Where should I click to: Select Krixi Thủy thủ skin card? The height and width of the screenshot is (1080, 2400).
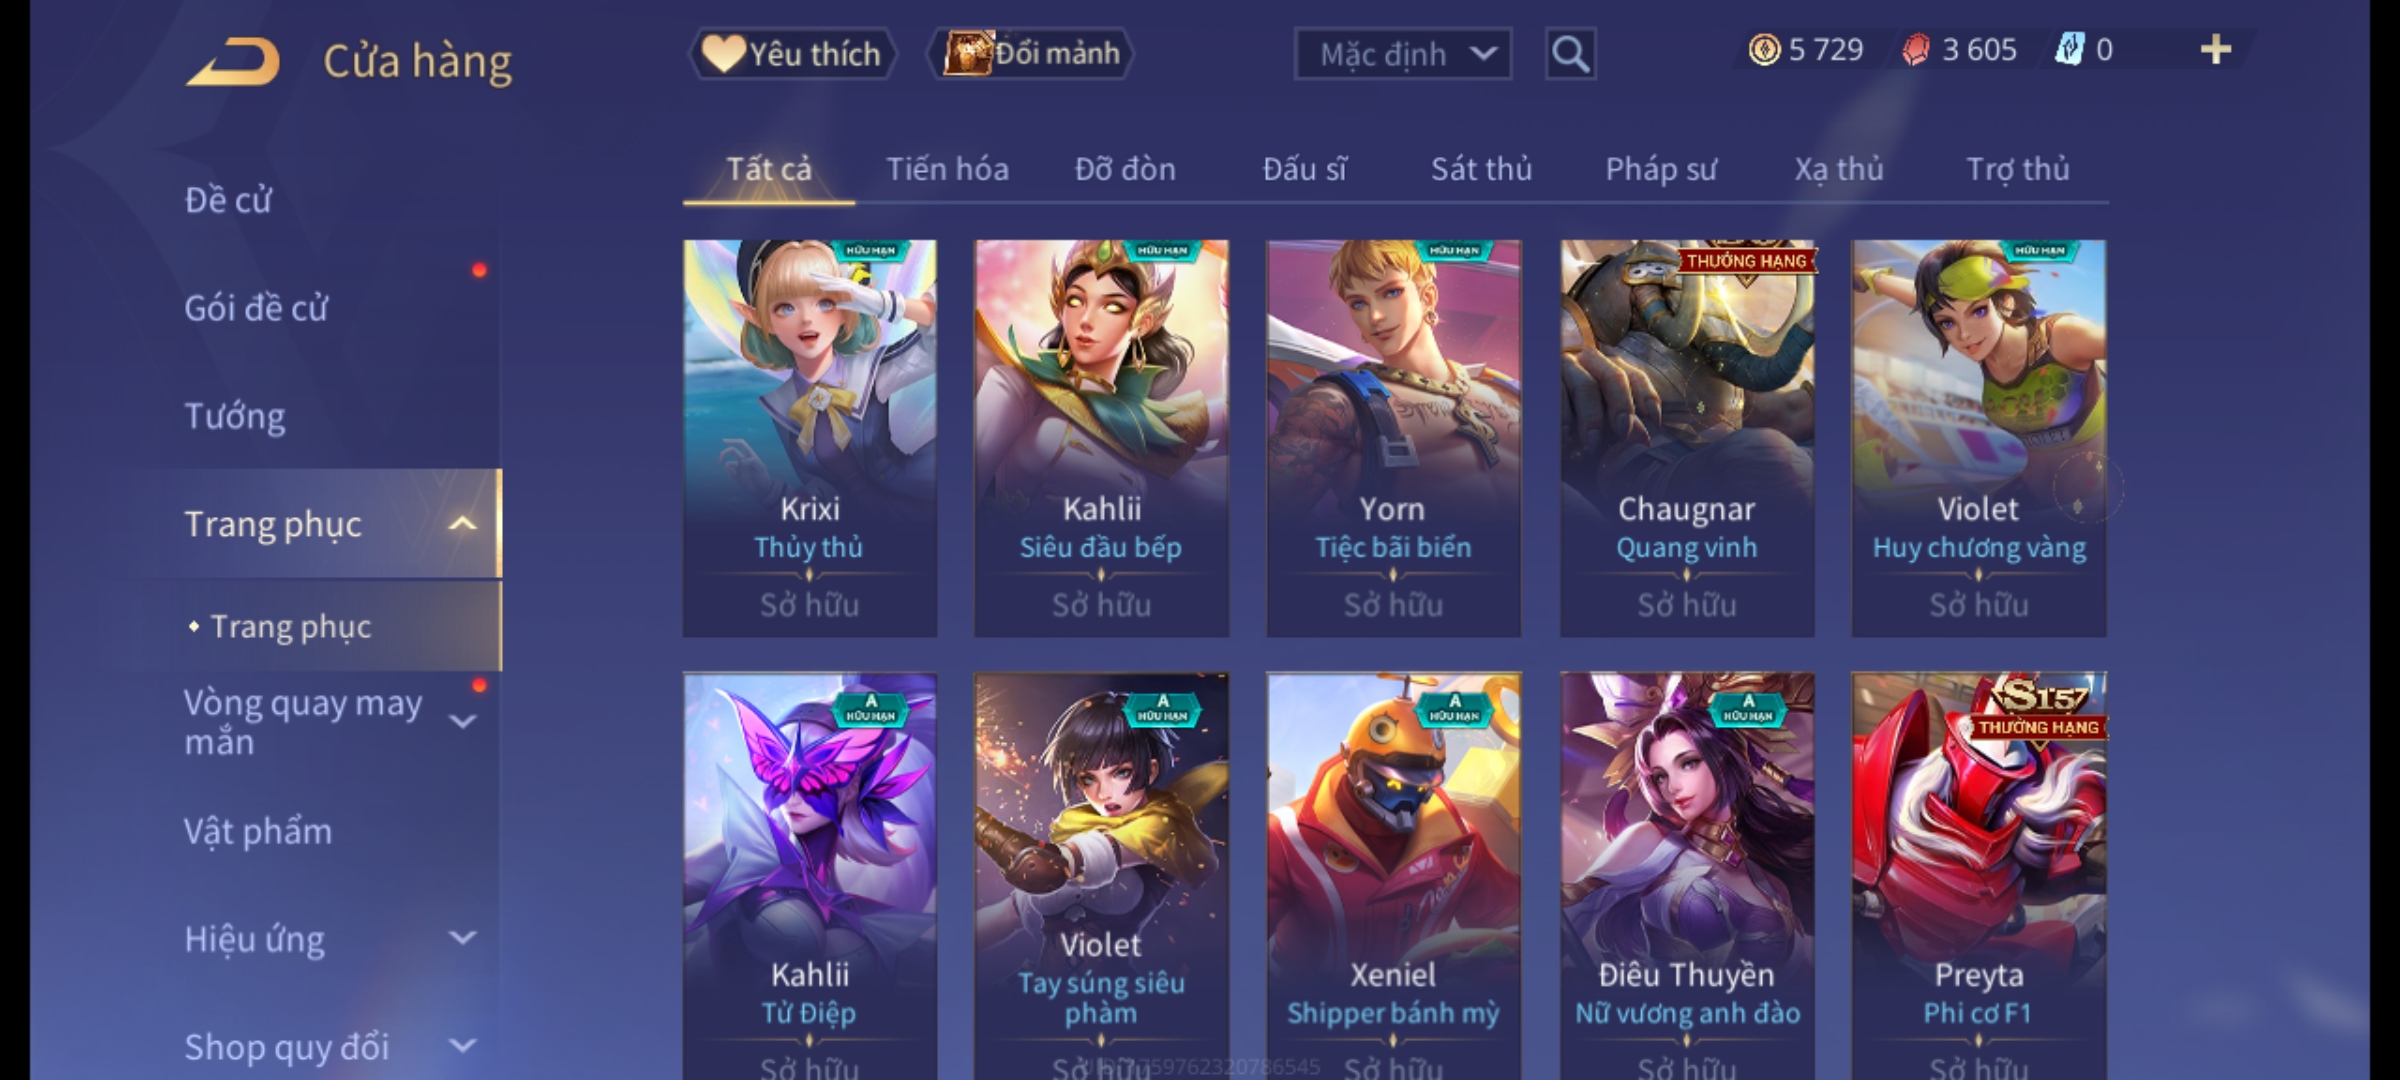coord(810,438)
